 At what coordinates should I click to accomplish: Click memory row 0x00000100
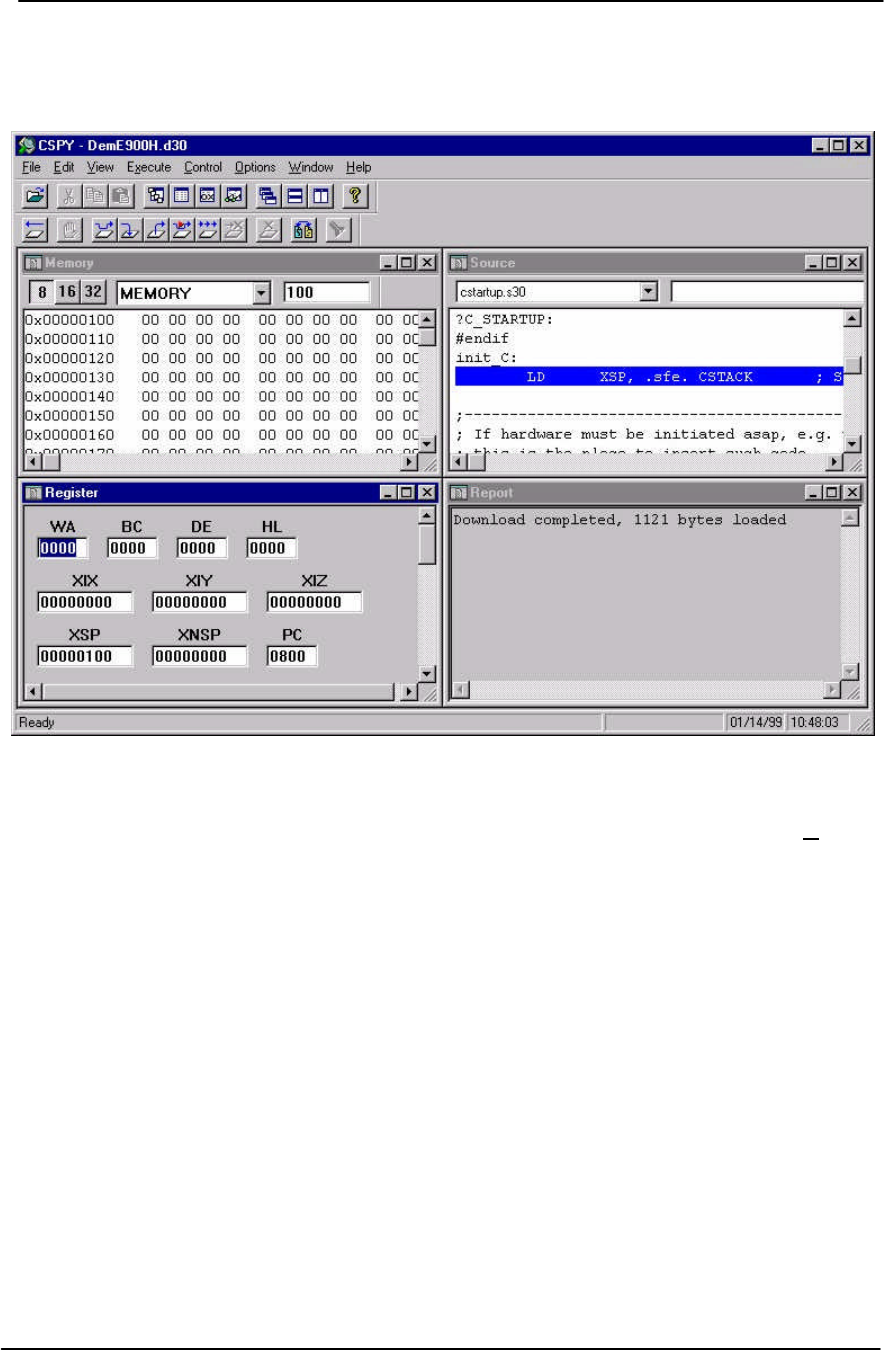(220, 320)
